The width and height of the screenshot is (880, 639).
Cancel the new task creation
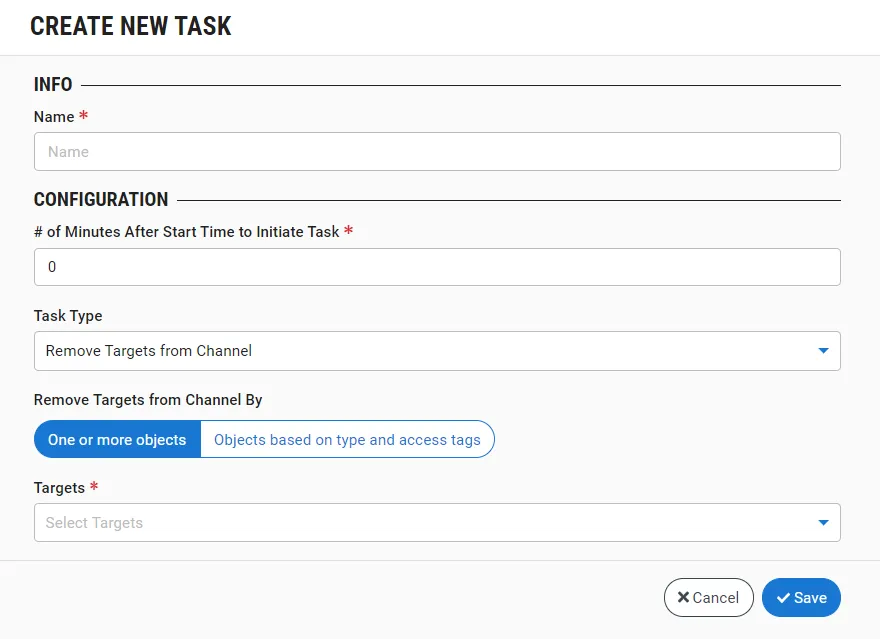point(708,597)
